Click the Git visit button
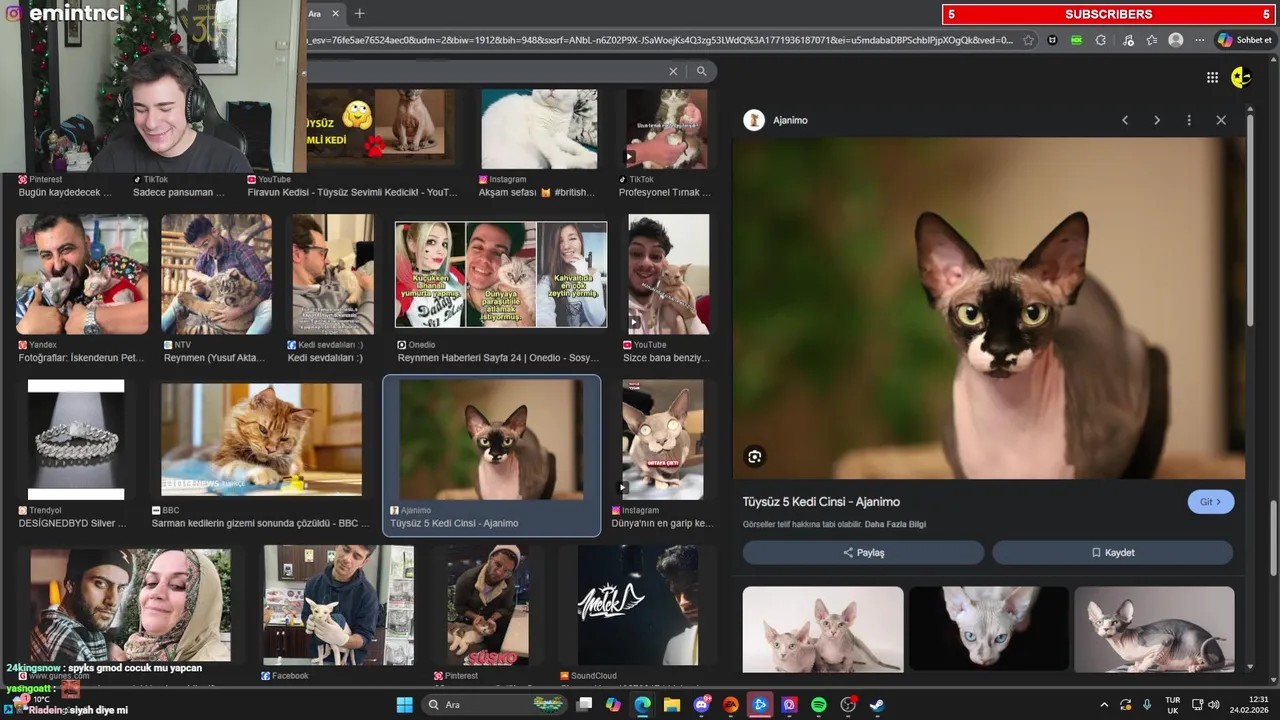This screenshot has height=720, width=1280. pos(1210,502)
